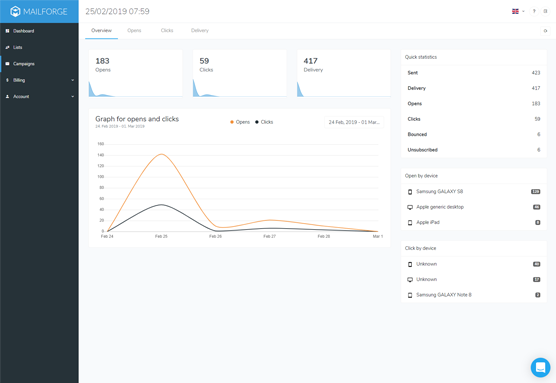This screenshot has height=383, width=556.
Task: Click the Opens row in Quick statistics
Action: [474, 104]
